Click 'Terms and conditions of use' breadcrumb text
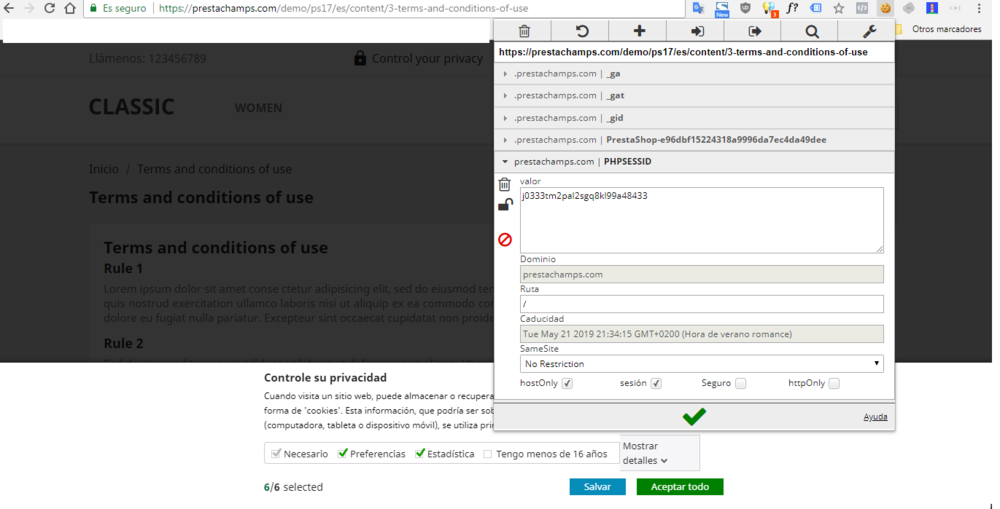The height and width of the screenshot is (509, 1000). pos(214,169)
